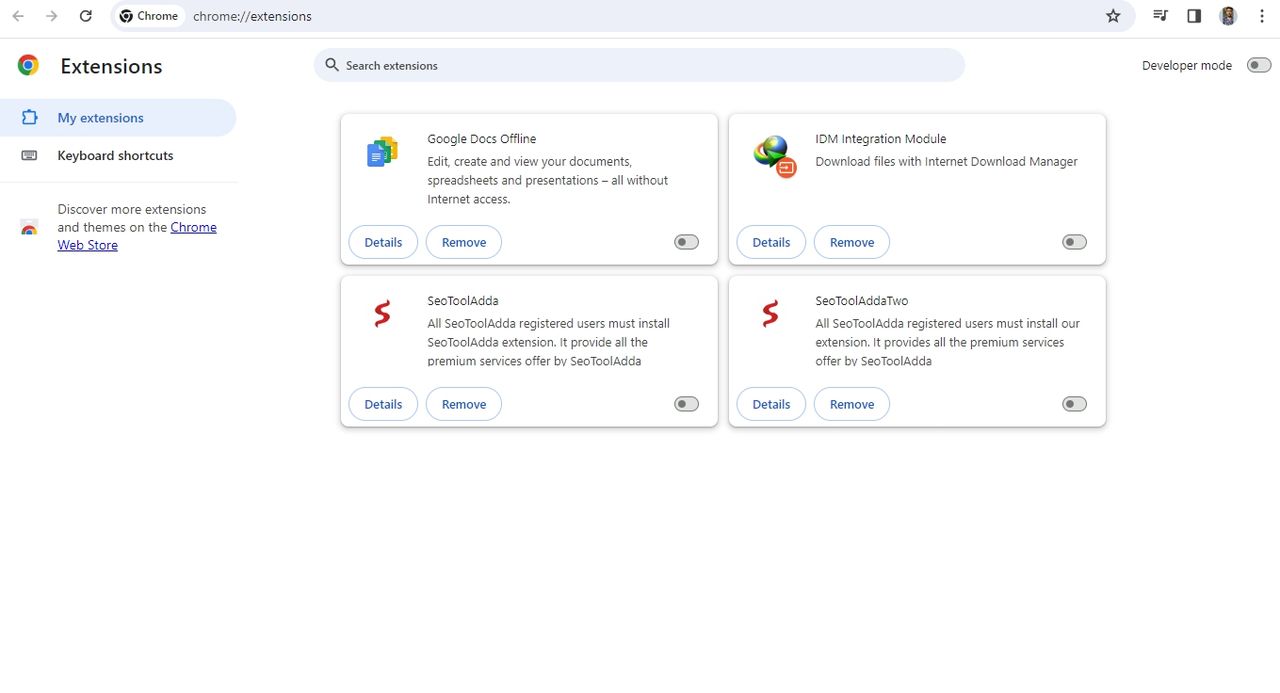Screen dimensions: 1280x693
Task: Click the address bar URL
Action: click(x=252, y=16)
